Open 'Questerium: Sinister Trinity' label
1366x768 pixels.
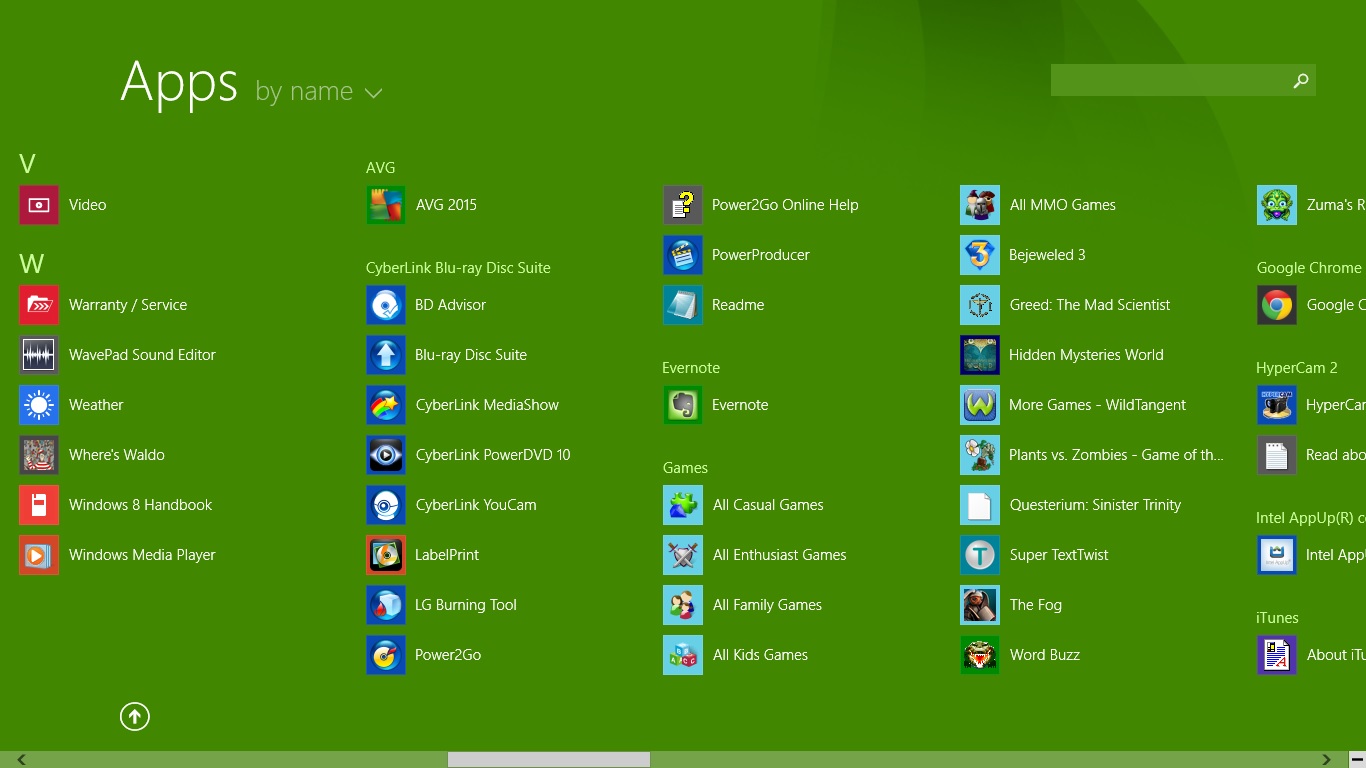1095,505
